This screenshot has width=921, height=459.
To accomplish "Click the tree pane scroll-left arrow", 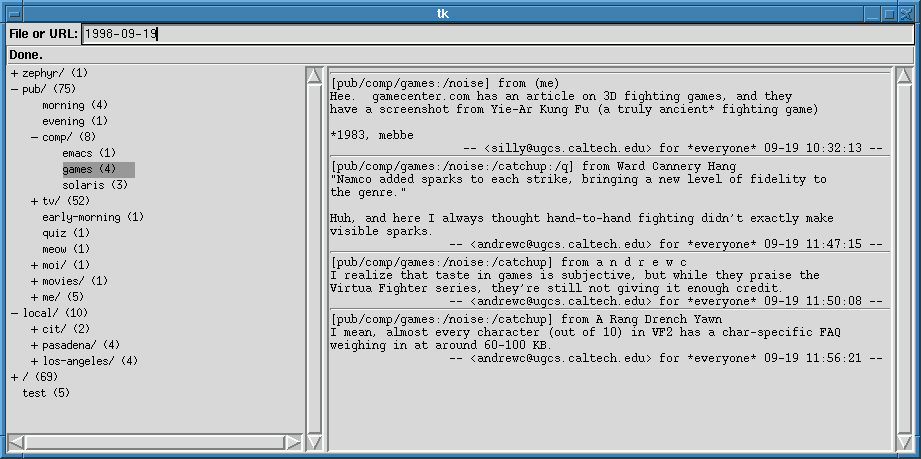I will tap(16, 442).
